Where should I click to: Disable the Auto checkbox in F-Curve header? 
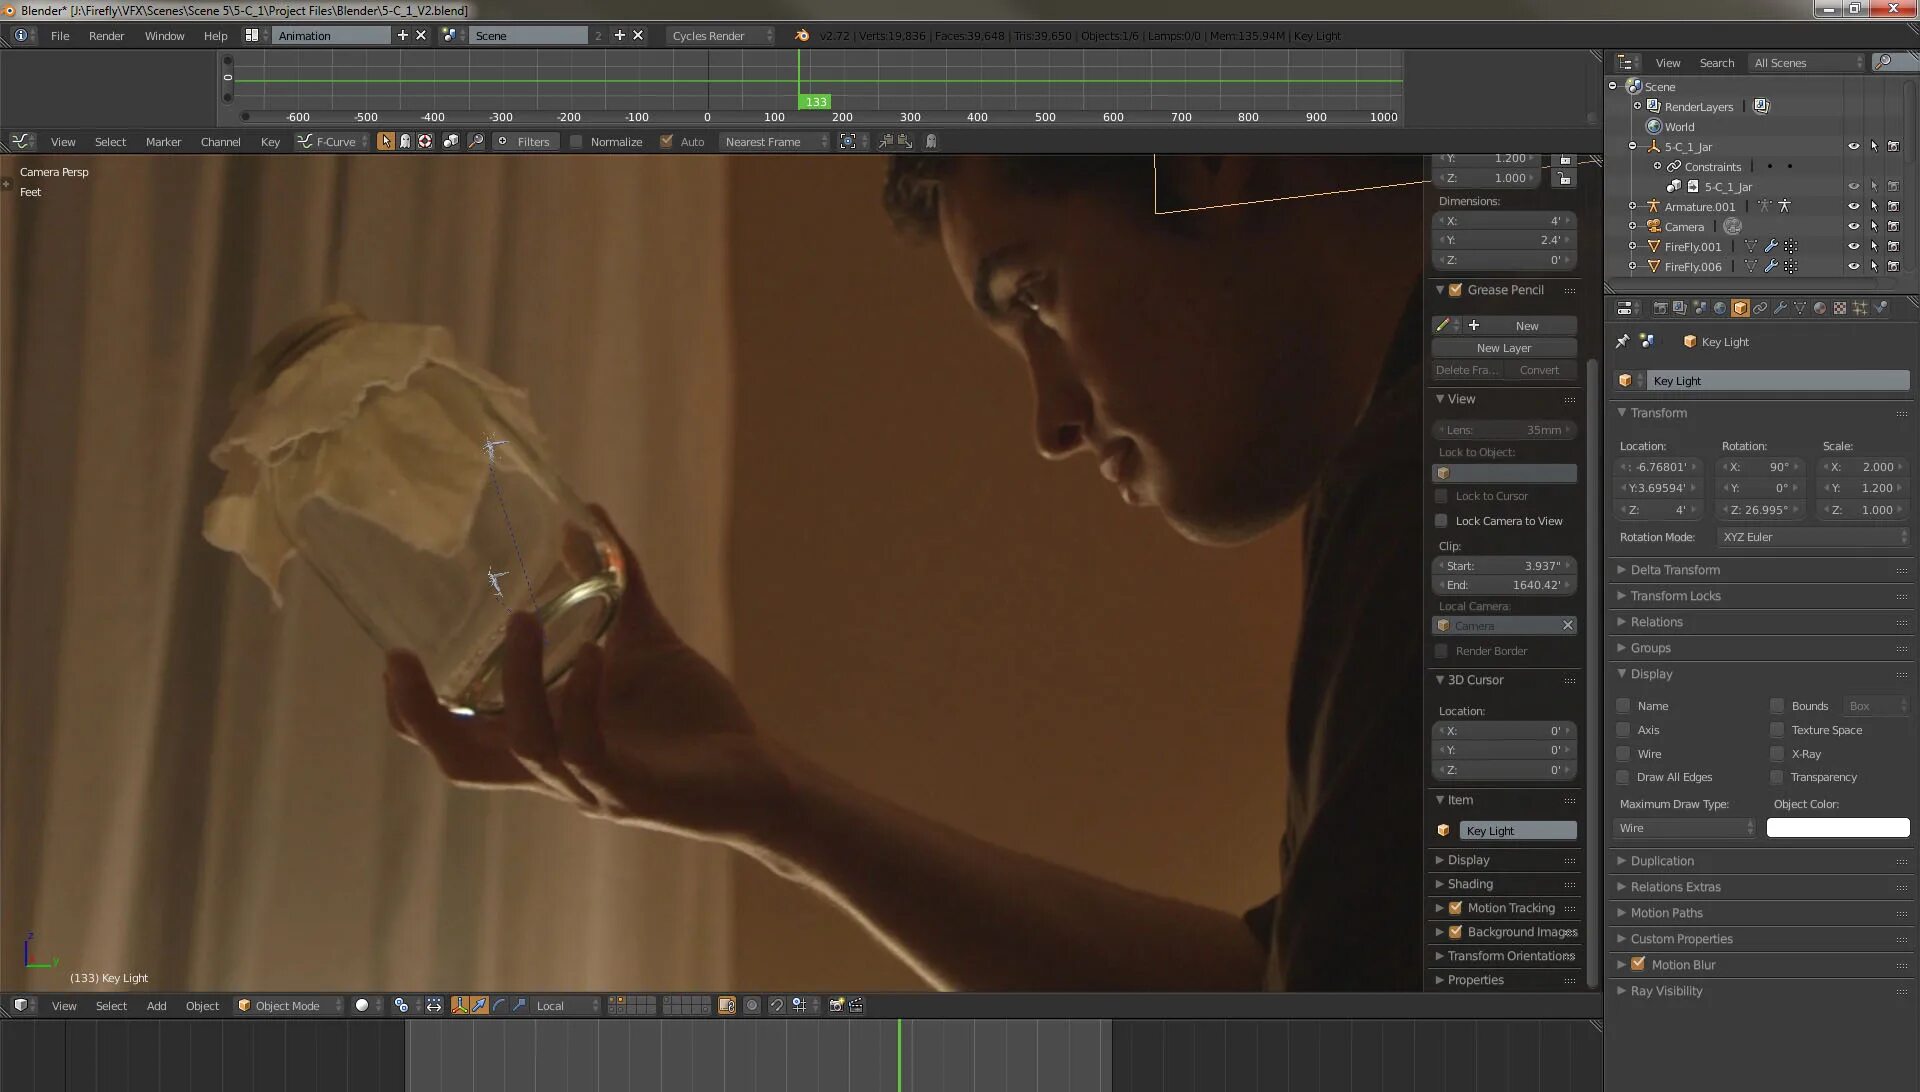[668, 141]
